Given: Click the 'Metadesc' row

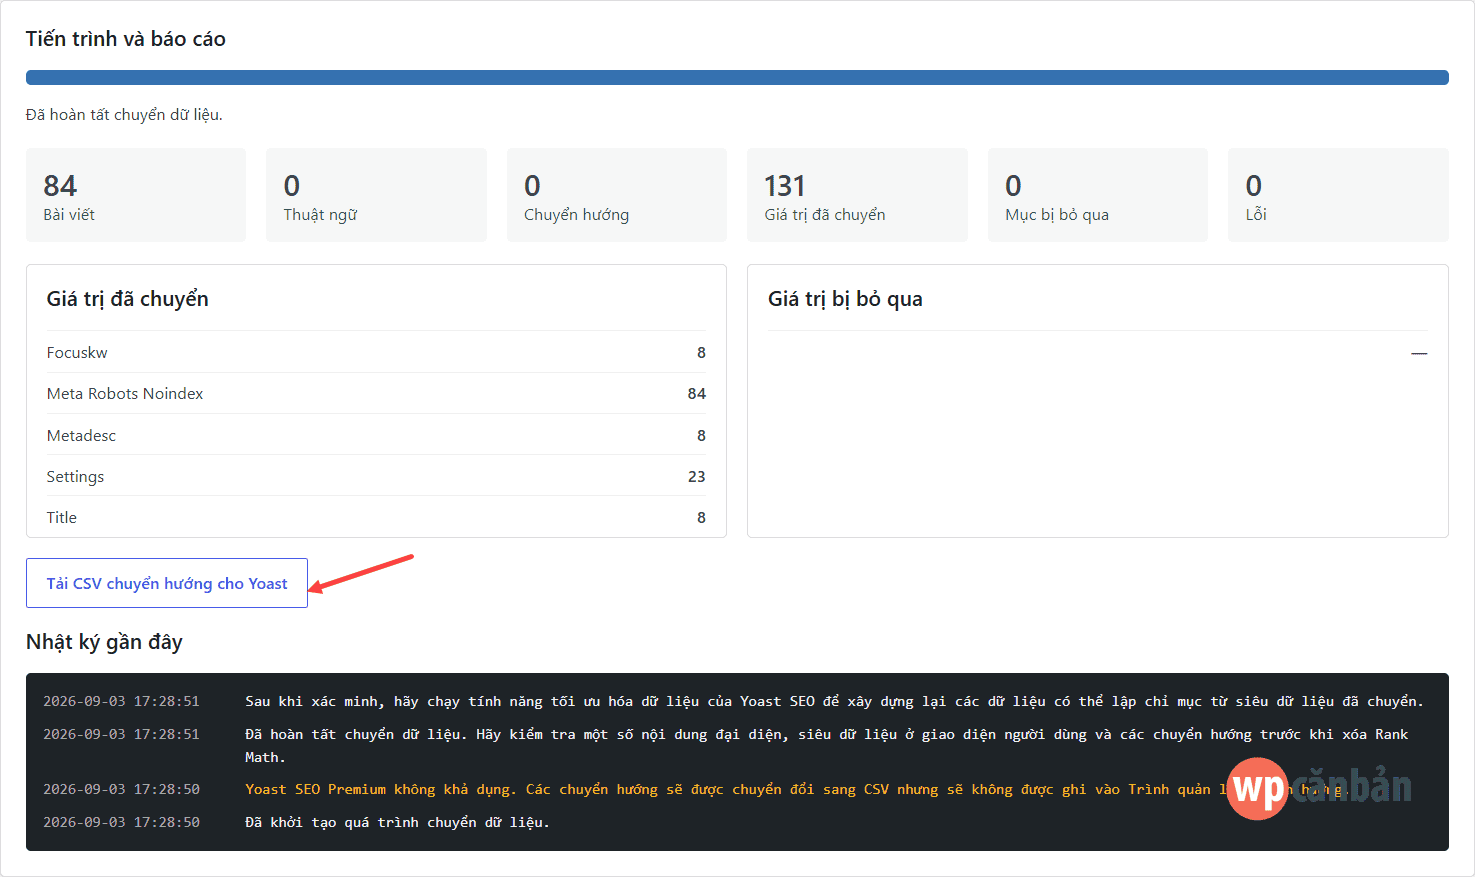Looking at the screenshot, I should (376, 435).
